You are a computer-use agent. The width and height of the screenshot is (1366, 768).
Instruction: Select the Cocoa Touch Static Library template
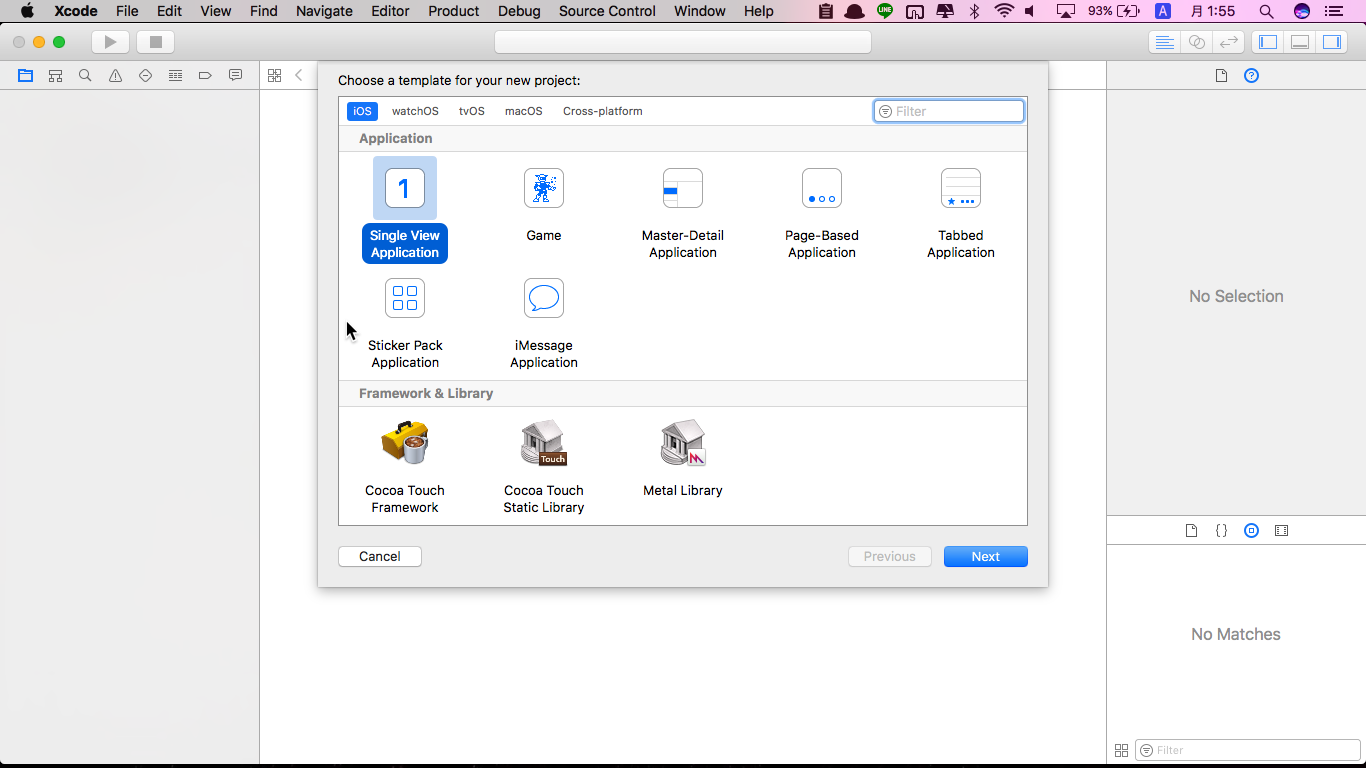tap(544, 466)
